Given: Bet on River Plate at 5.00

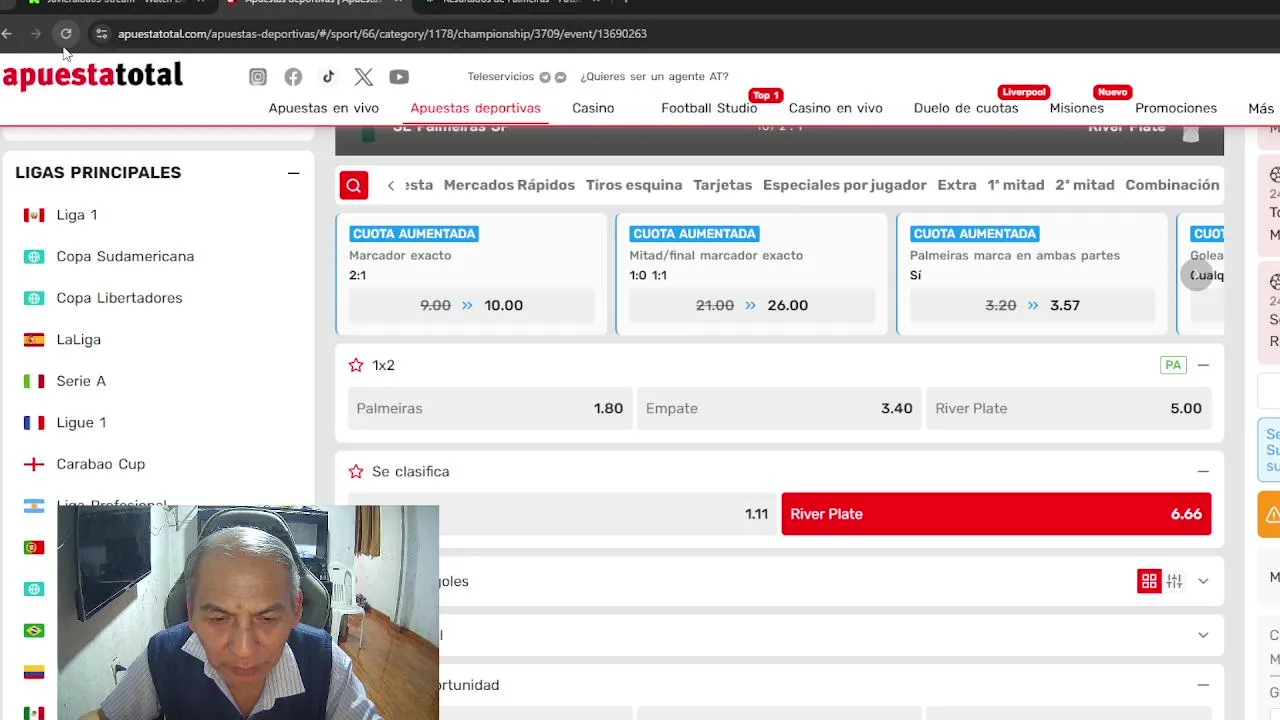Looking at the screenshot, I should pyautogui.click(x=1068, y=408).
